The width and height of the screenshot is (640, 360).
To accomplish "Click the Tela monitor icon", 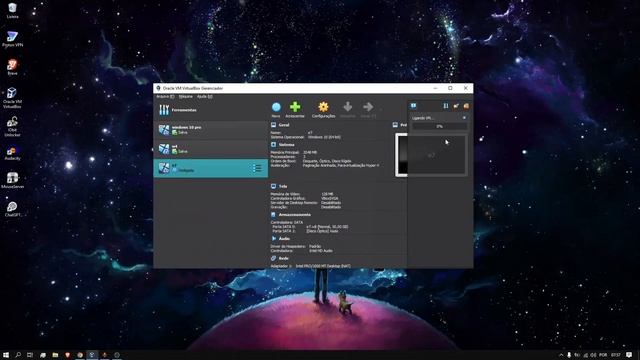I will click(273, 186).
